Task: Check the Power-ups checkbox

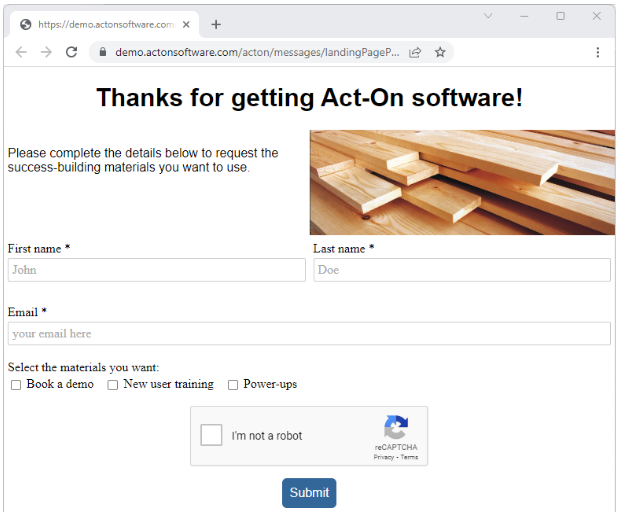Action: pyautogui.click(x=233, y=385)
